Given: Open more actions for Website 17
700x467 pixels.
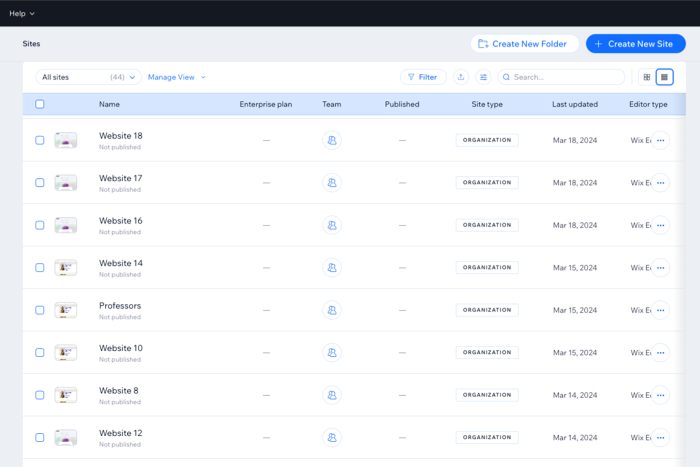Looking at the screenshot, I should (661, 183).
